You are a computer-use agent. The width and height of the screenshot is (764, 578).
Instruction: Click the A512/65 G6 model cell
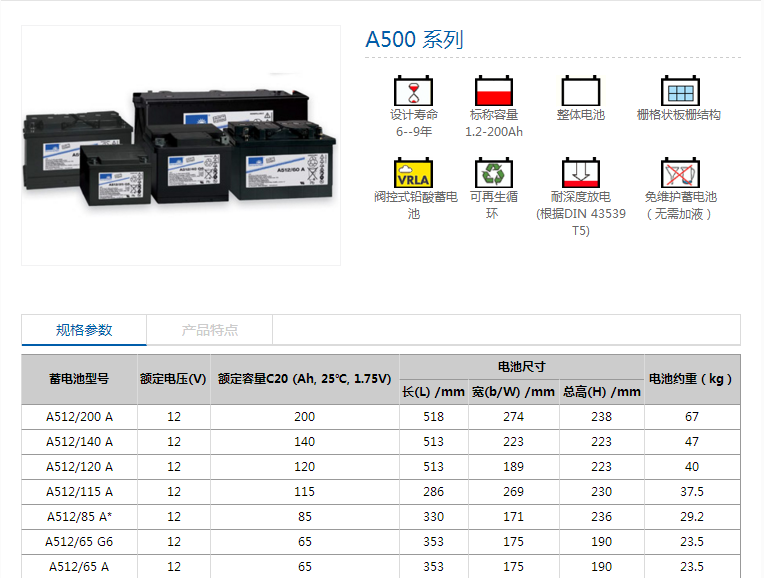pos(79,541)
